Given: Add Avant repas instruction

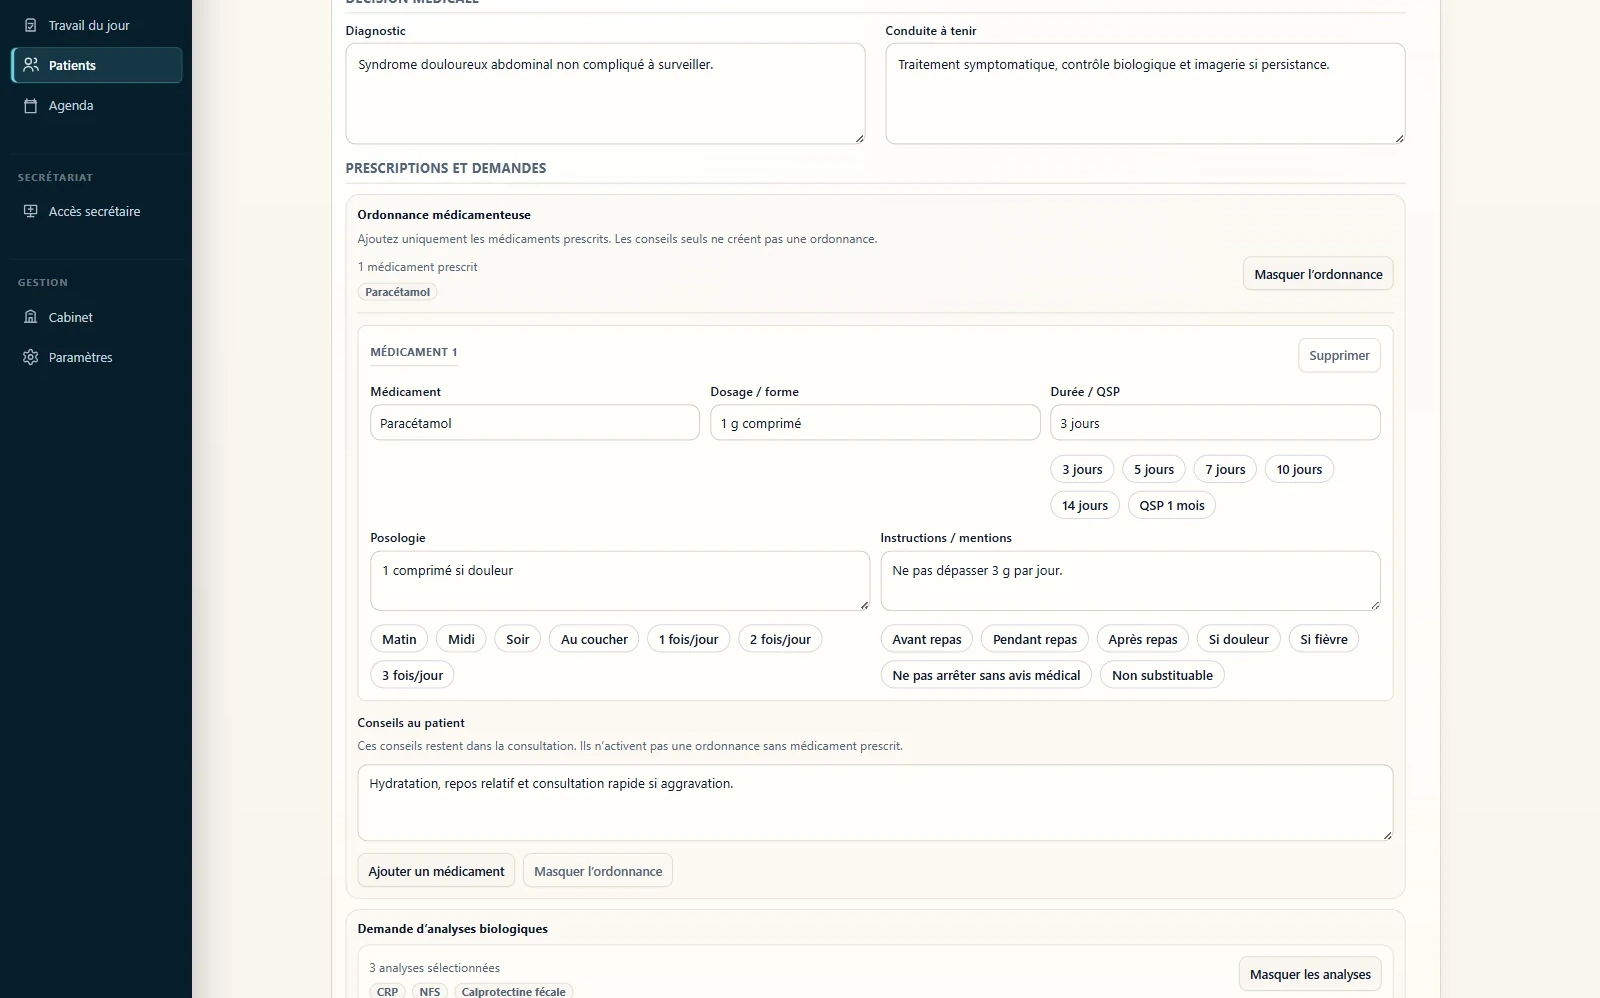Looking at the screenshot, I should click(x=927, y=639).
